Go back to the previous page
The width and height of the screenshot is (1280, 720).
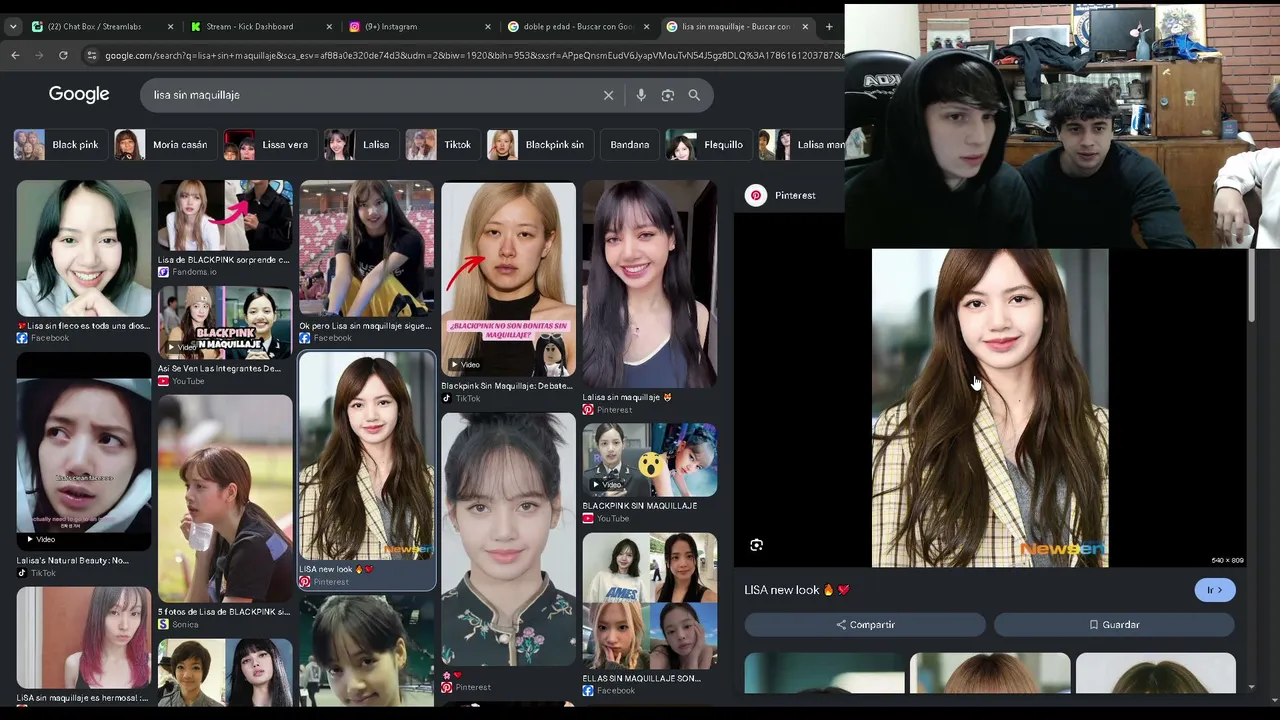click(15, 56)
